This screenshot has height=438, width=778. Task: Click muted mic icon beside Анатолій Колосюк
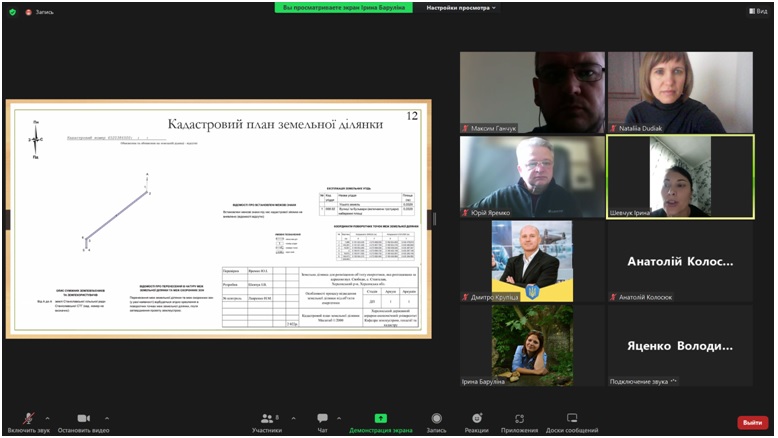pyautogui.click(x=613, y=297)
